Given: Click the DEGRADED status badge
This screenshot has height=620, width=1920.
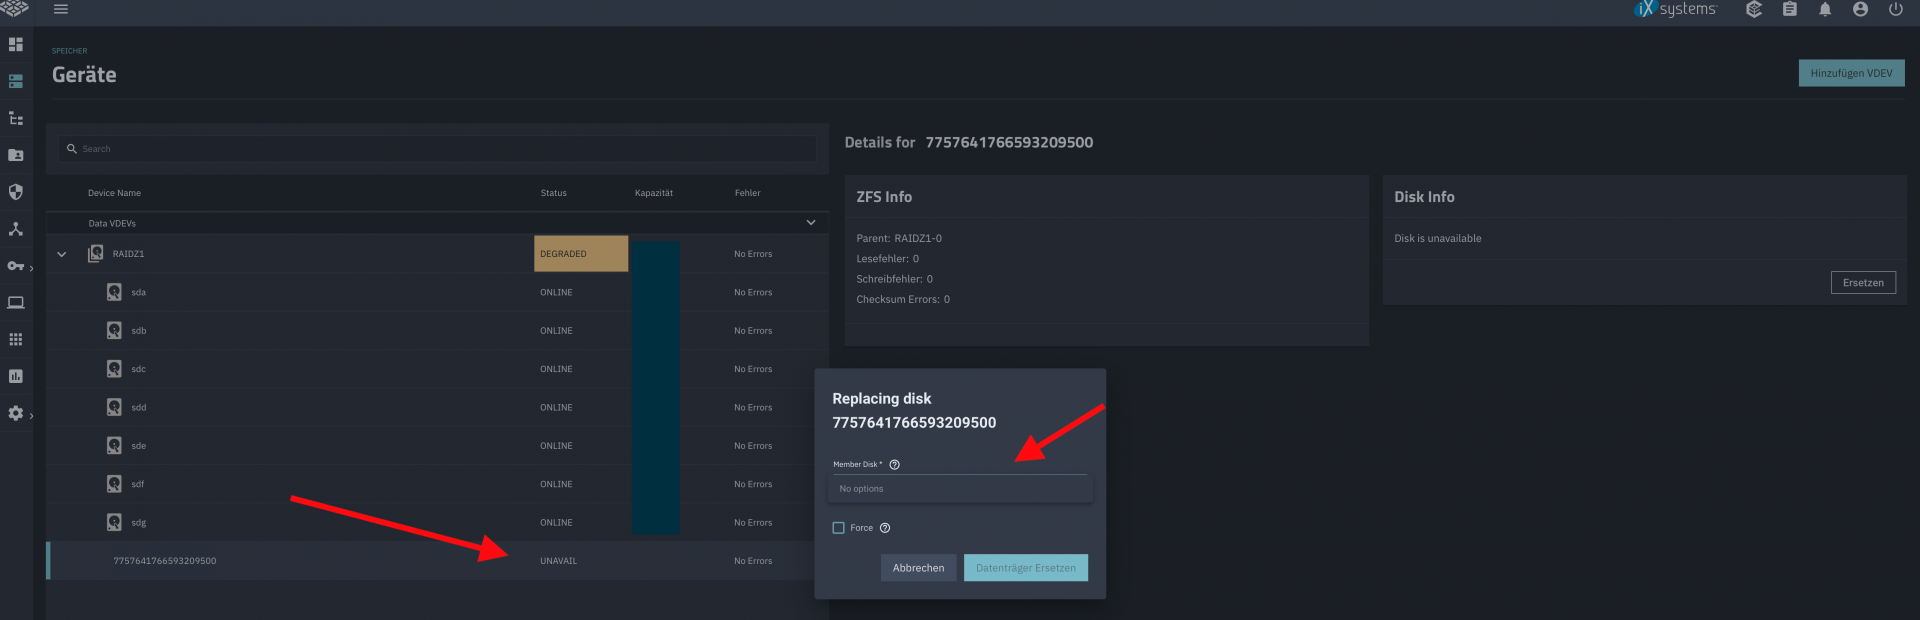Looking at the screenshot, I should (x=581, y=254).
